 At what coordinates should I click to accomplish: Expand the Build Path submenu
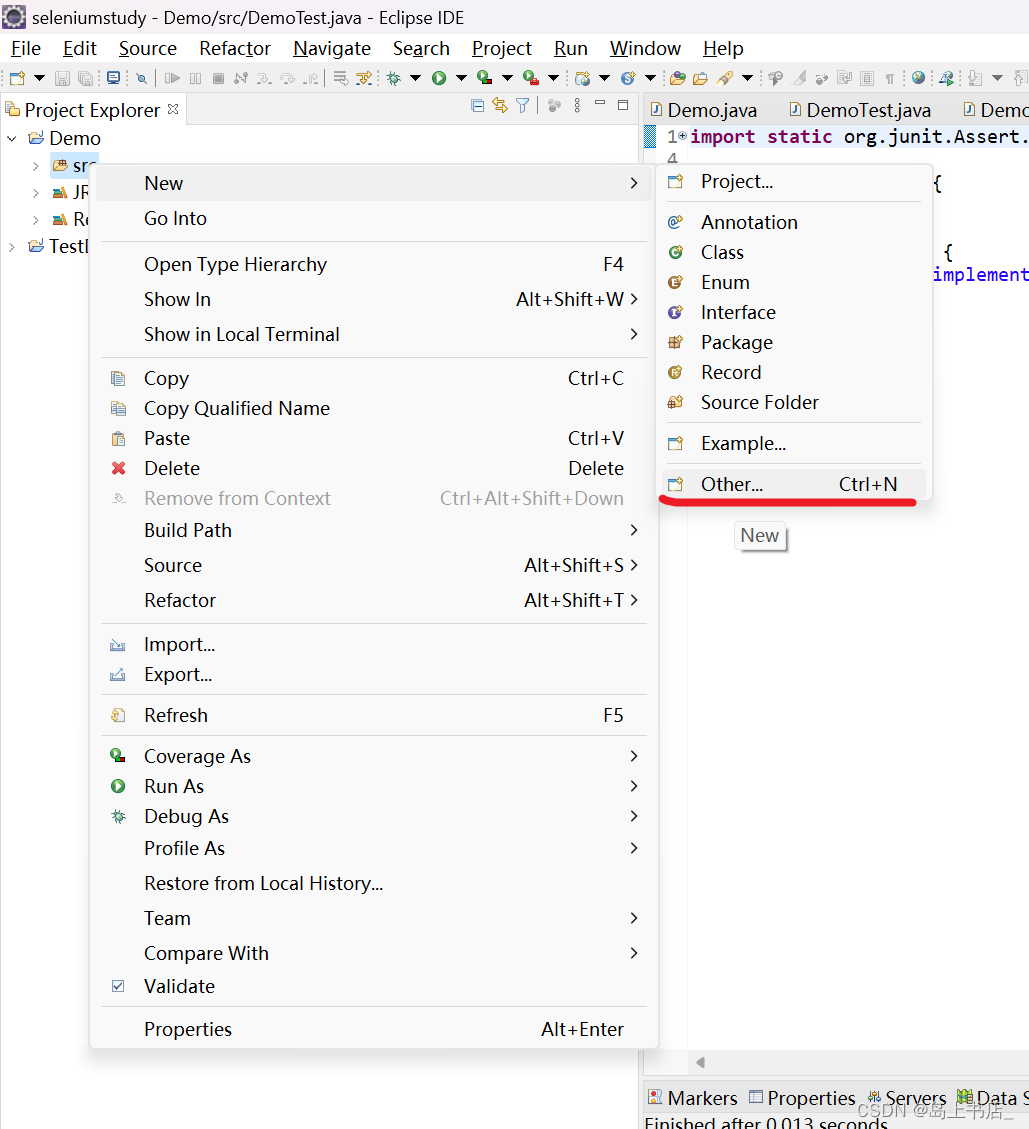[634, 530]
